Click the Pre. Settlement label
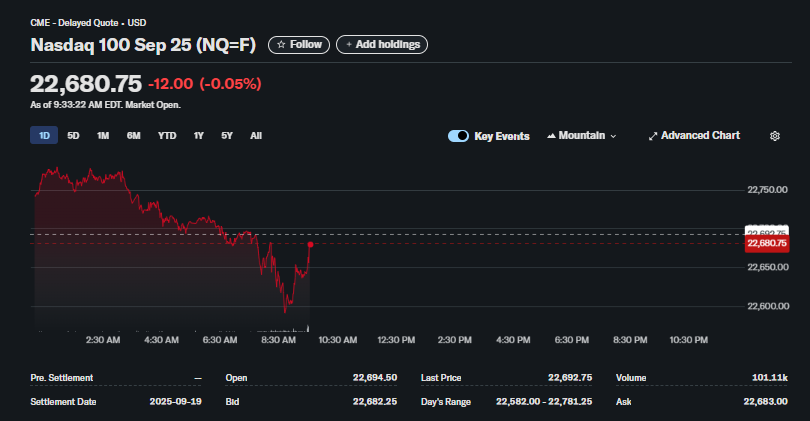The image size is (810, 421). click(x=61, y=378)
